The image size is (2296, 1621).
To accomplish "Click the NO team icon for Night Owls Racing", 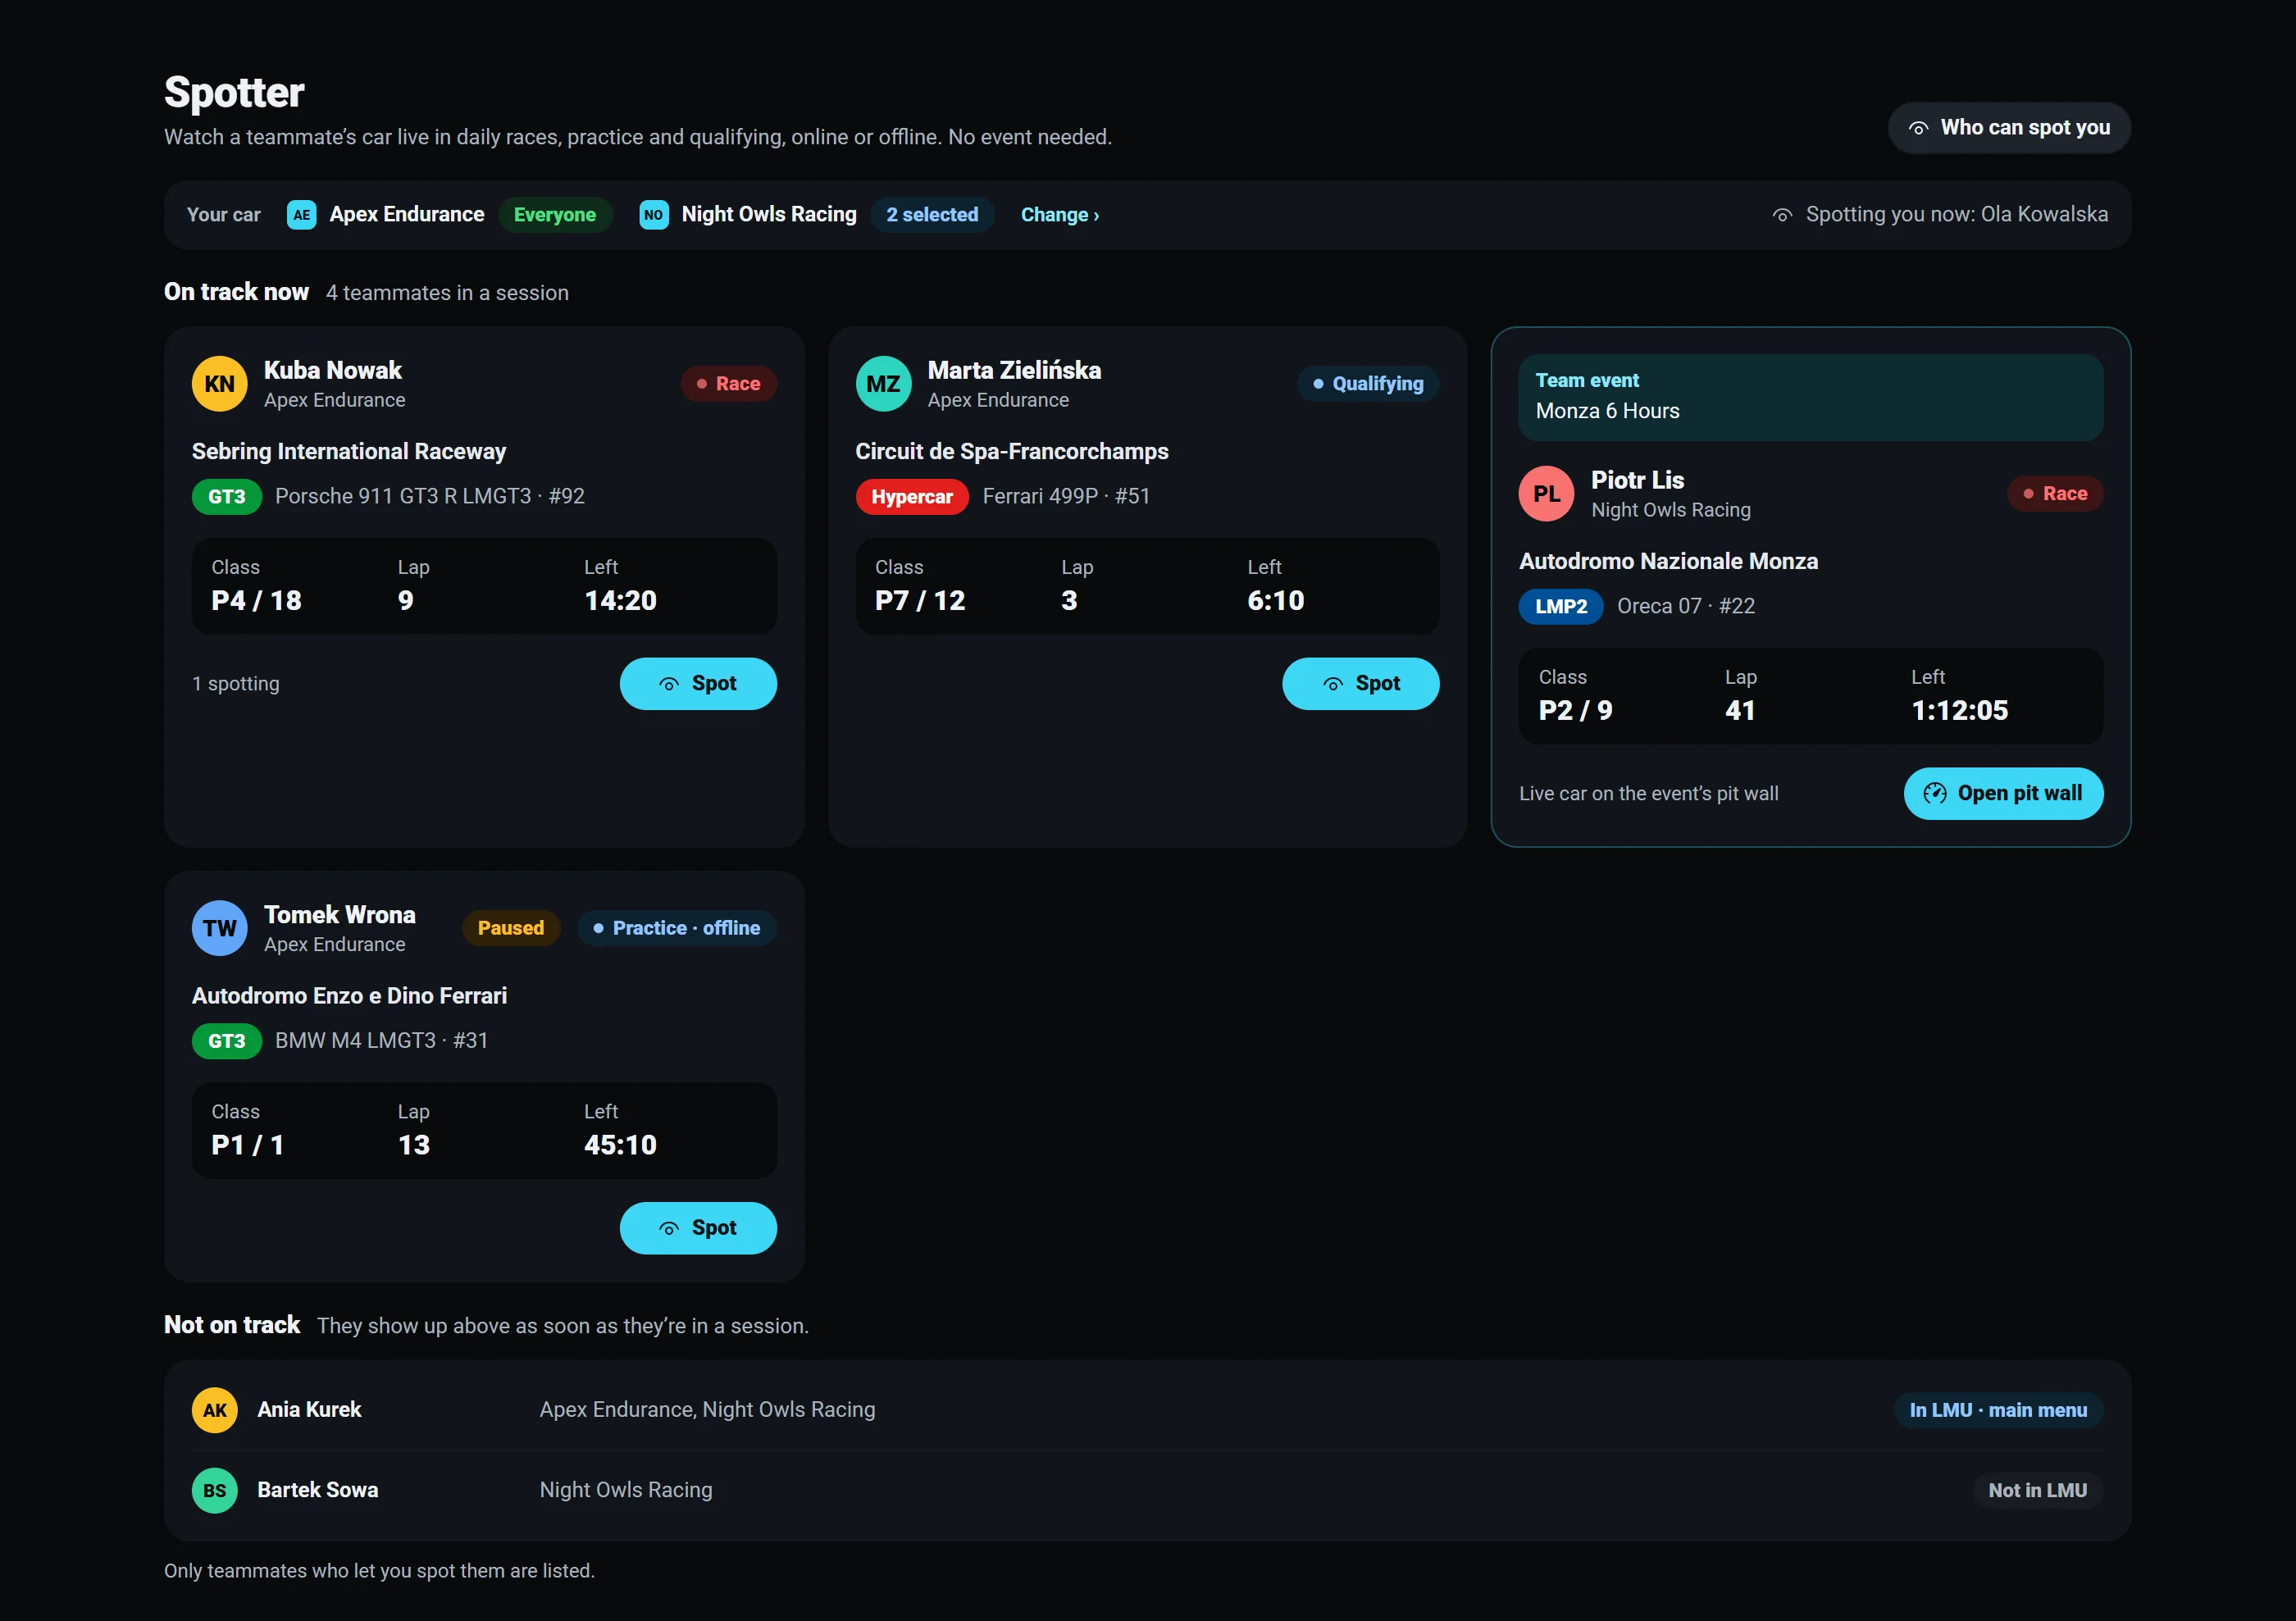I will pos(654,215).
